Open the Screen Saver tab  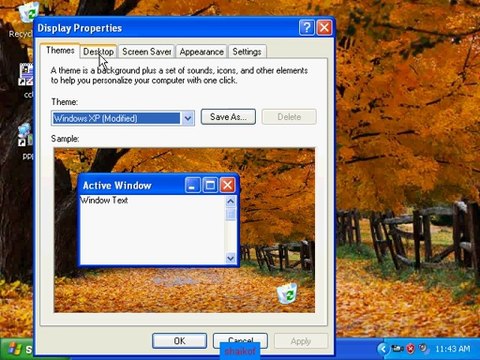pos(147,52)
